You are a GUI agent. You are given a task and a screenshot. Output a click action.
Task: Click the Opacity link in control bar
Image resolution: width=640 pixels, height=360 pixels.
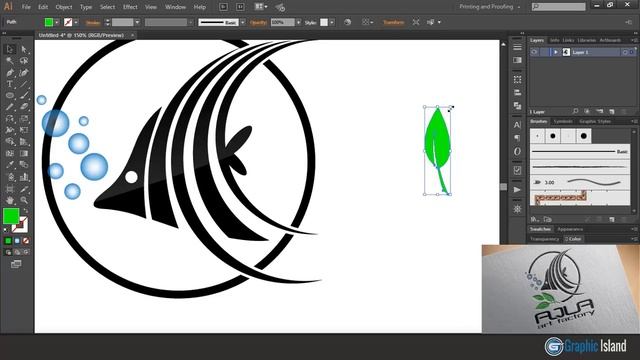pos(258,22)
